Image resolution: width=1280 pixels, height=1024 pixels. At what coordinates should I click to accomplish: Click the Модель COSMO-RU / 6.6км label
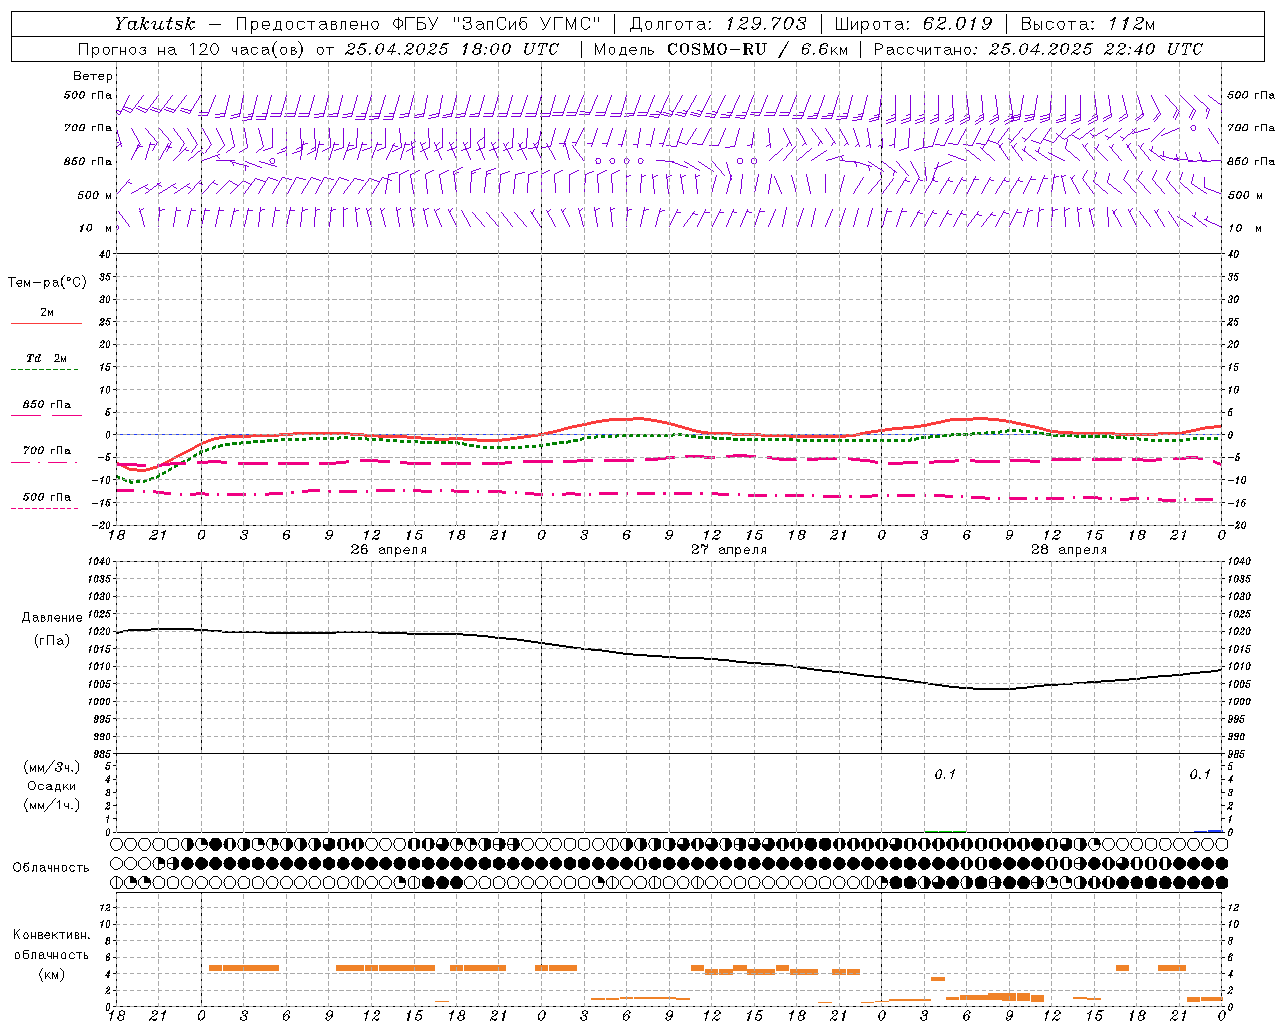[719, 49]
